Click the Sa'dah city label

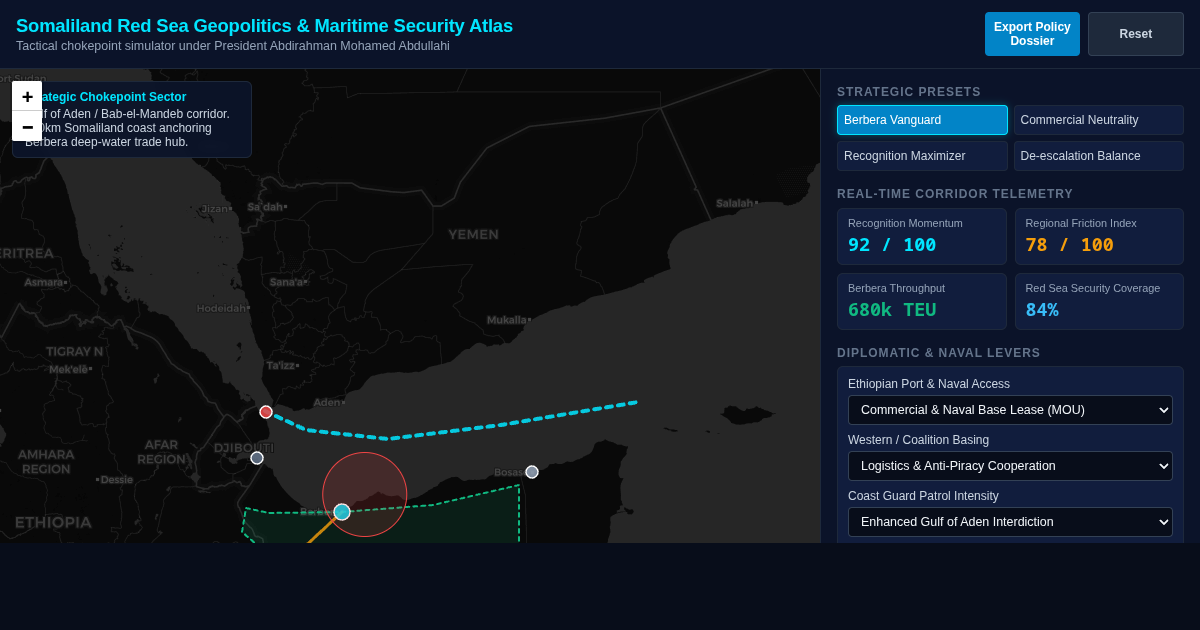(267, 207)
